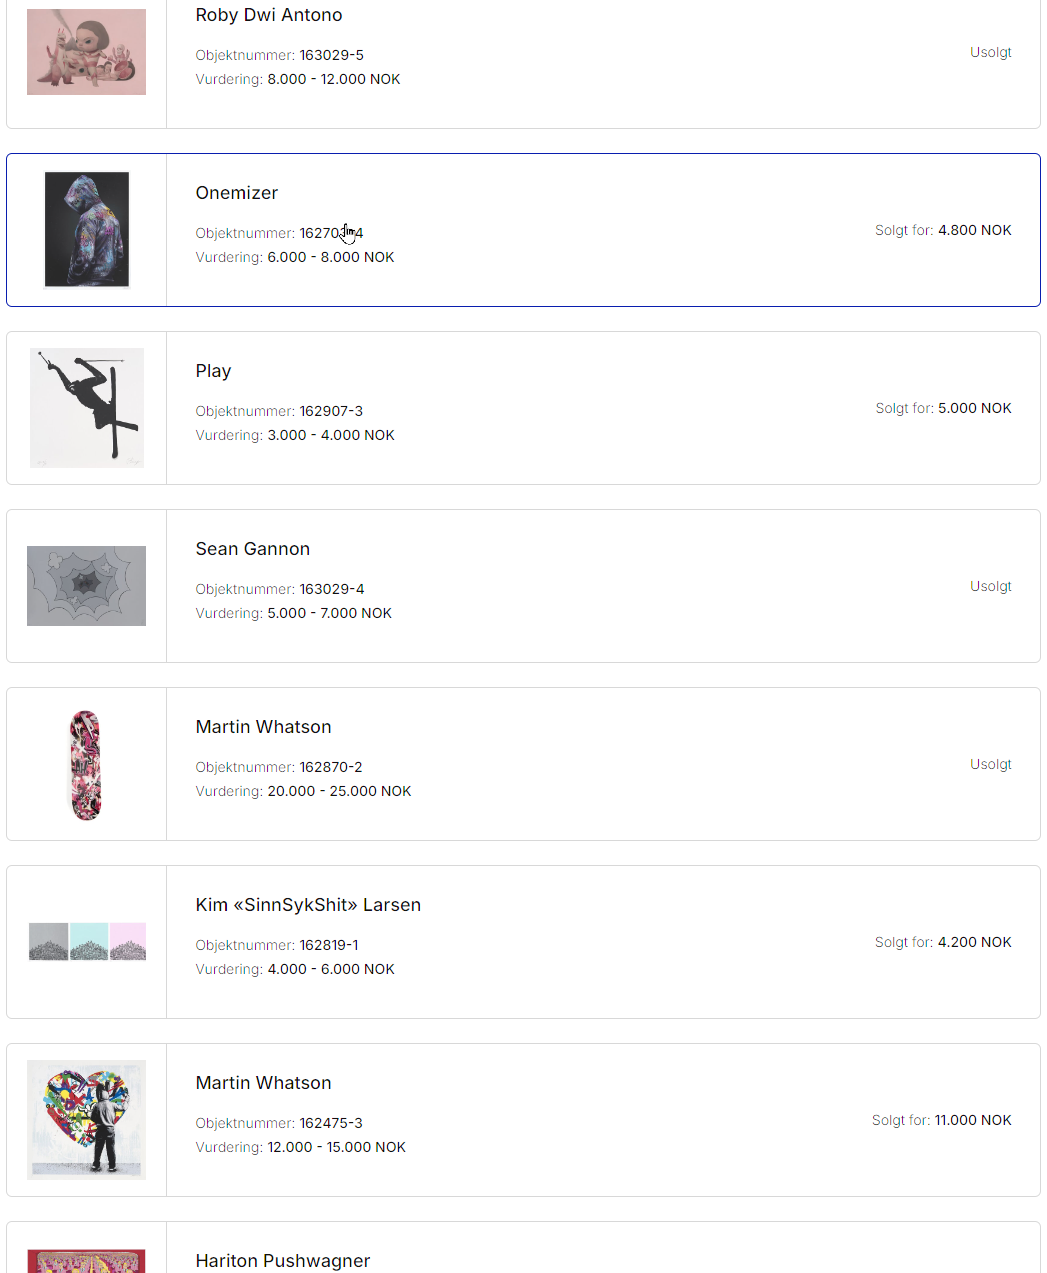Click the 20.000 - 25.000 NOK valuation

pyautogui.click(x=339, y=791)
